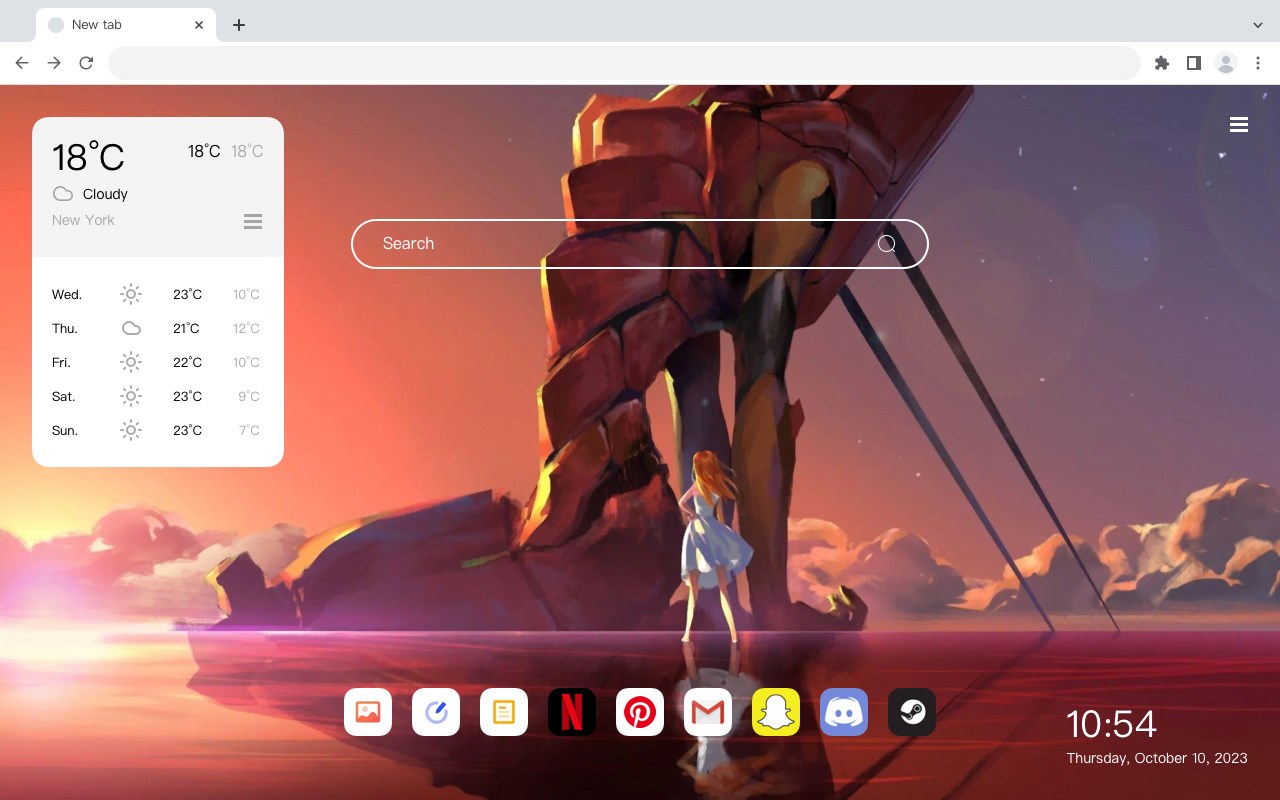Reload the current page

click(x=86, y=63)
